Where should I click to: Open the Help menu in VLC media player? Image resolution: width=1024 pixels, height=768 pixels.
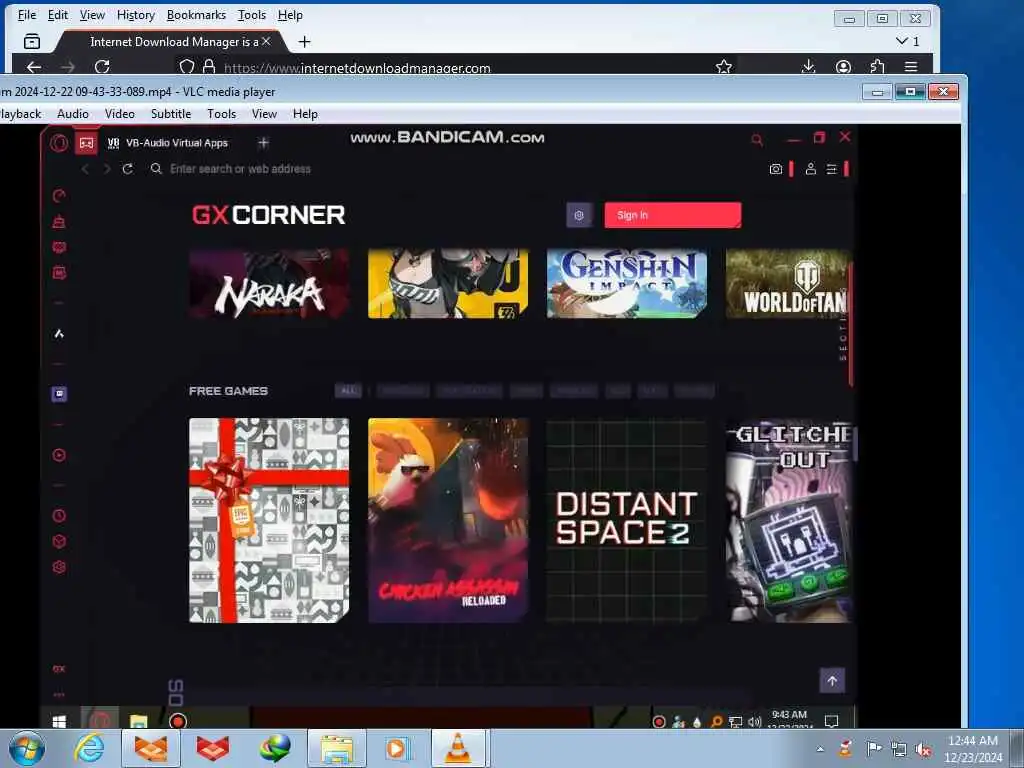[305, 114]
